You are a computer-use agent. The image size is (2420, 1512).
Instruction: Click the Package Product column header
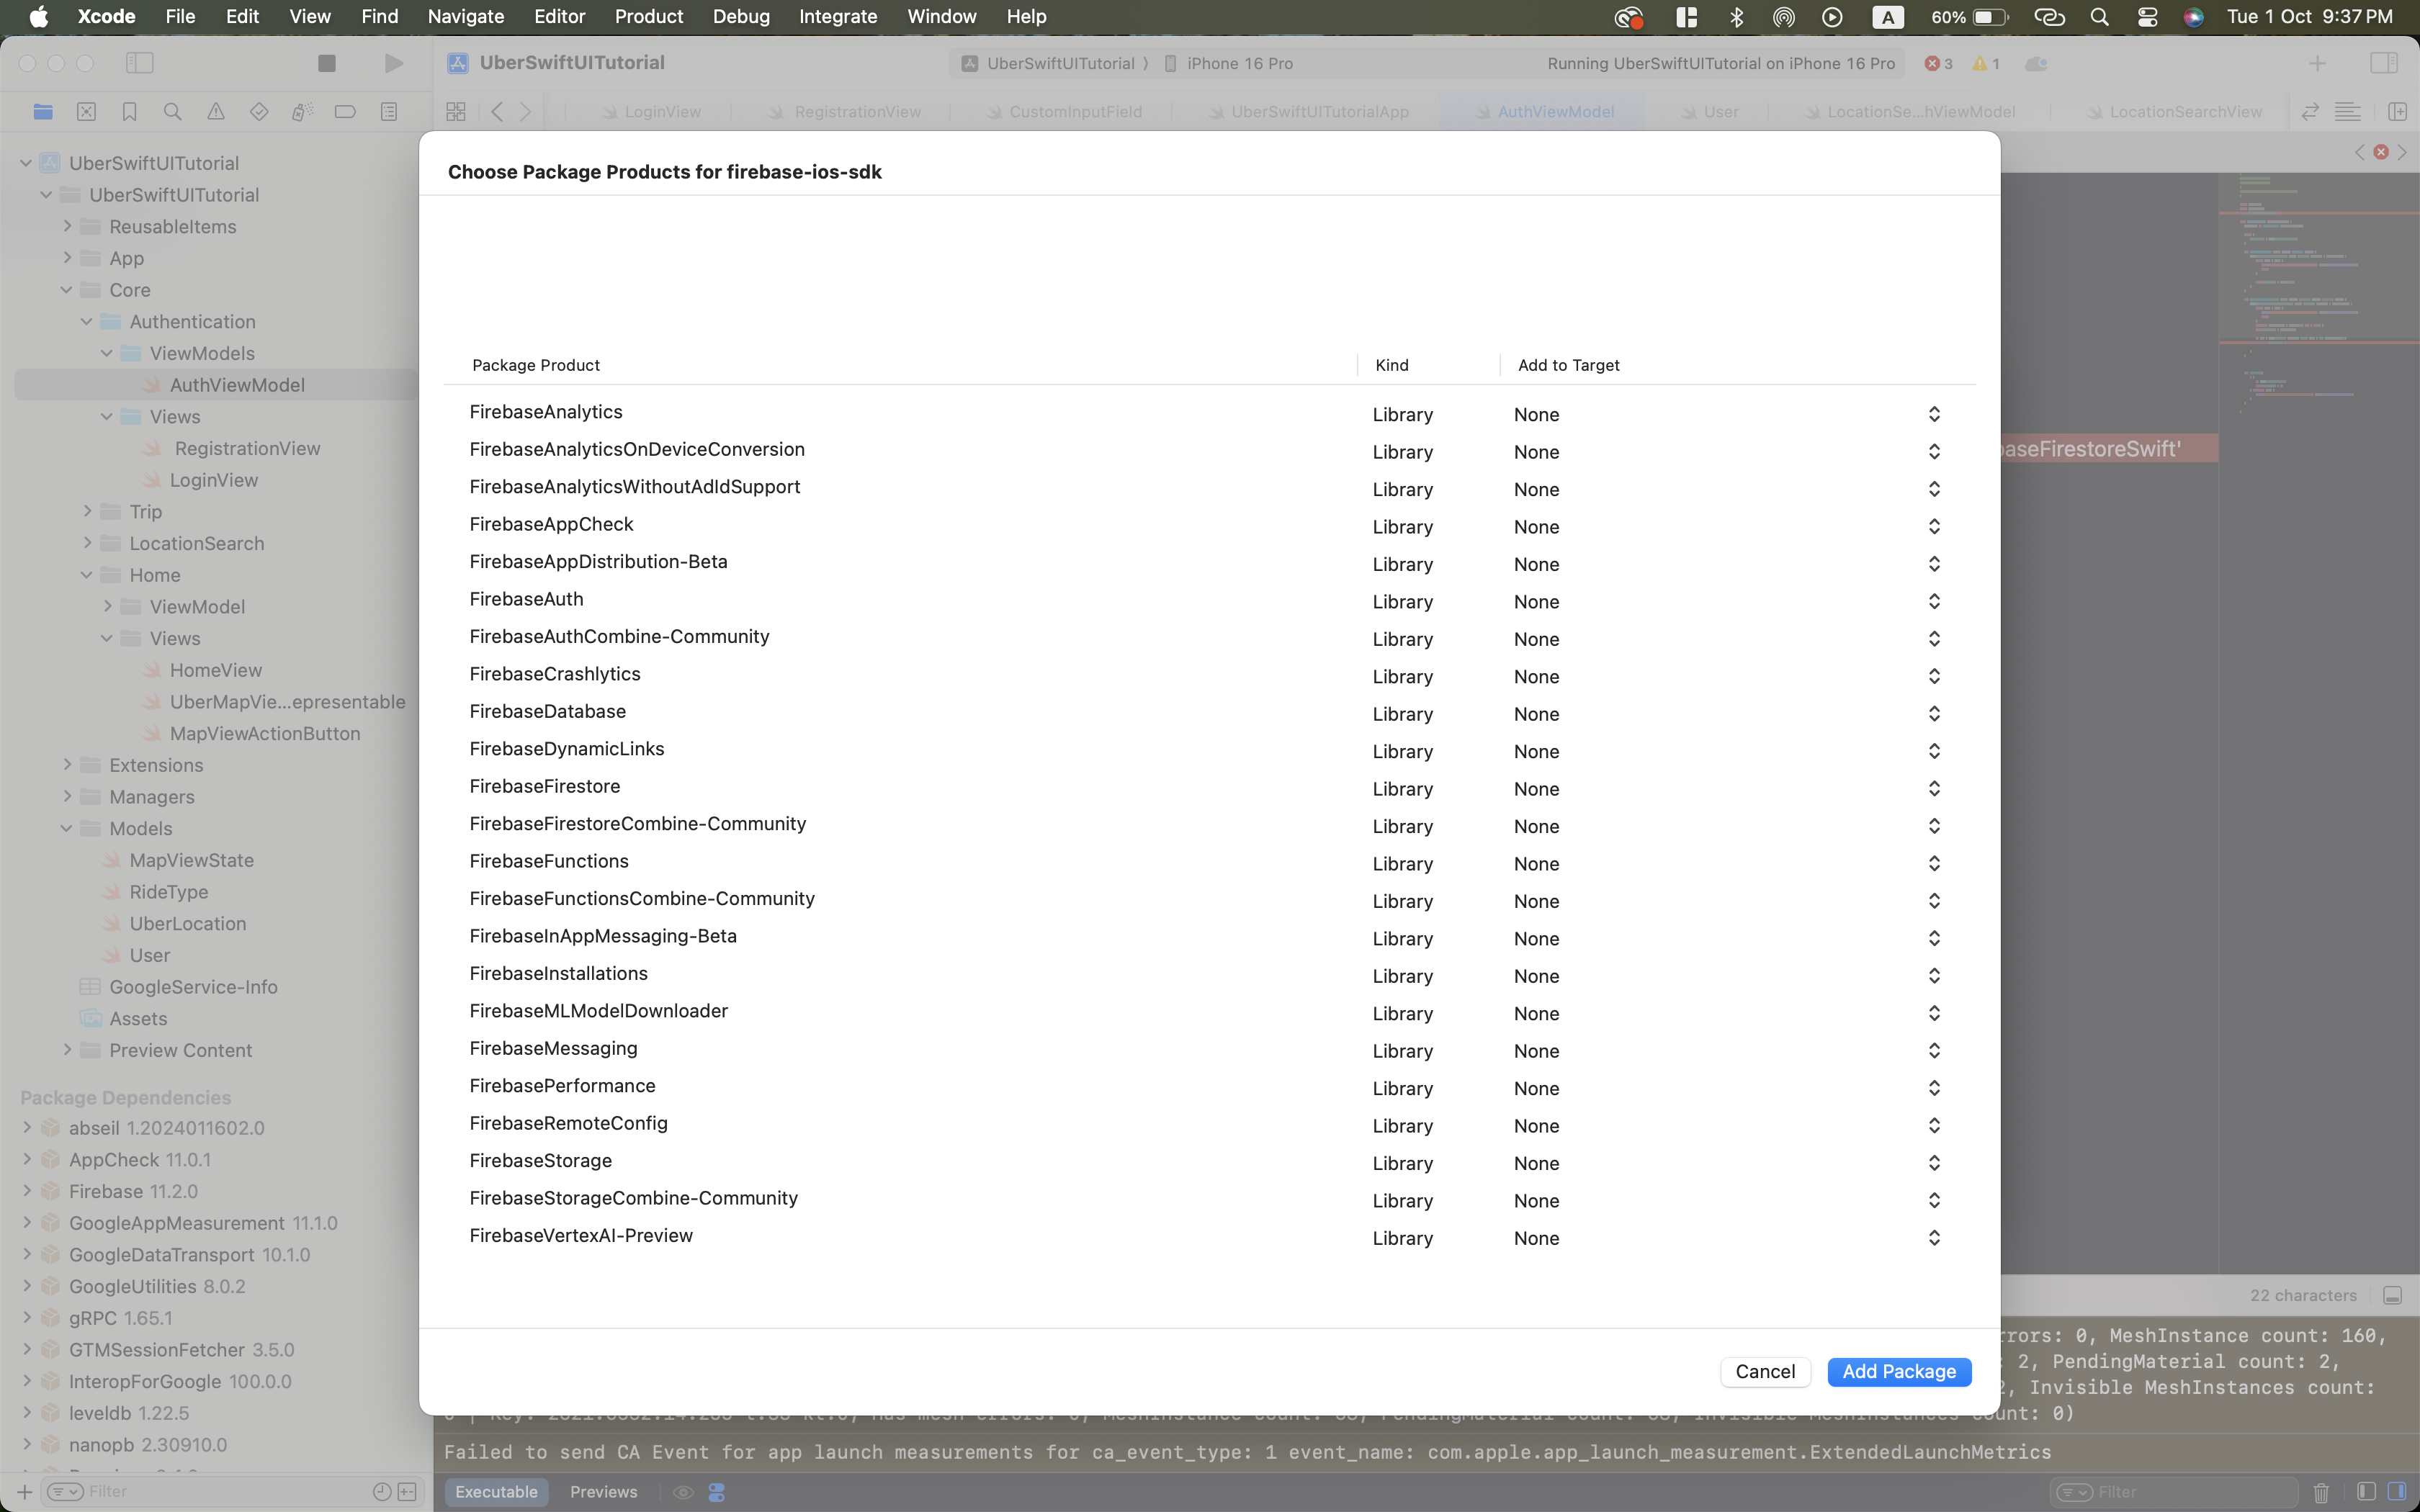tap(536, 365)
